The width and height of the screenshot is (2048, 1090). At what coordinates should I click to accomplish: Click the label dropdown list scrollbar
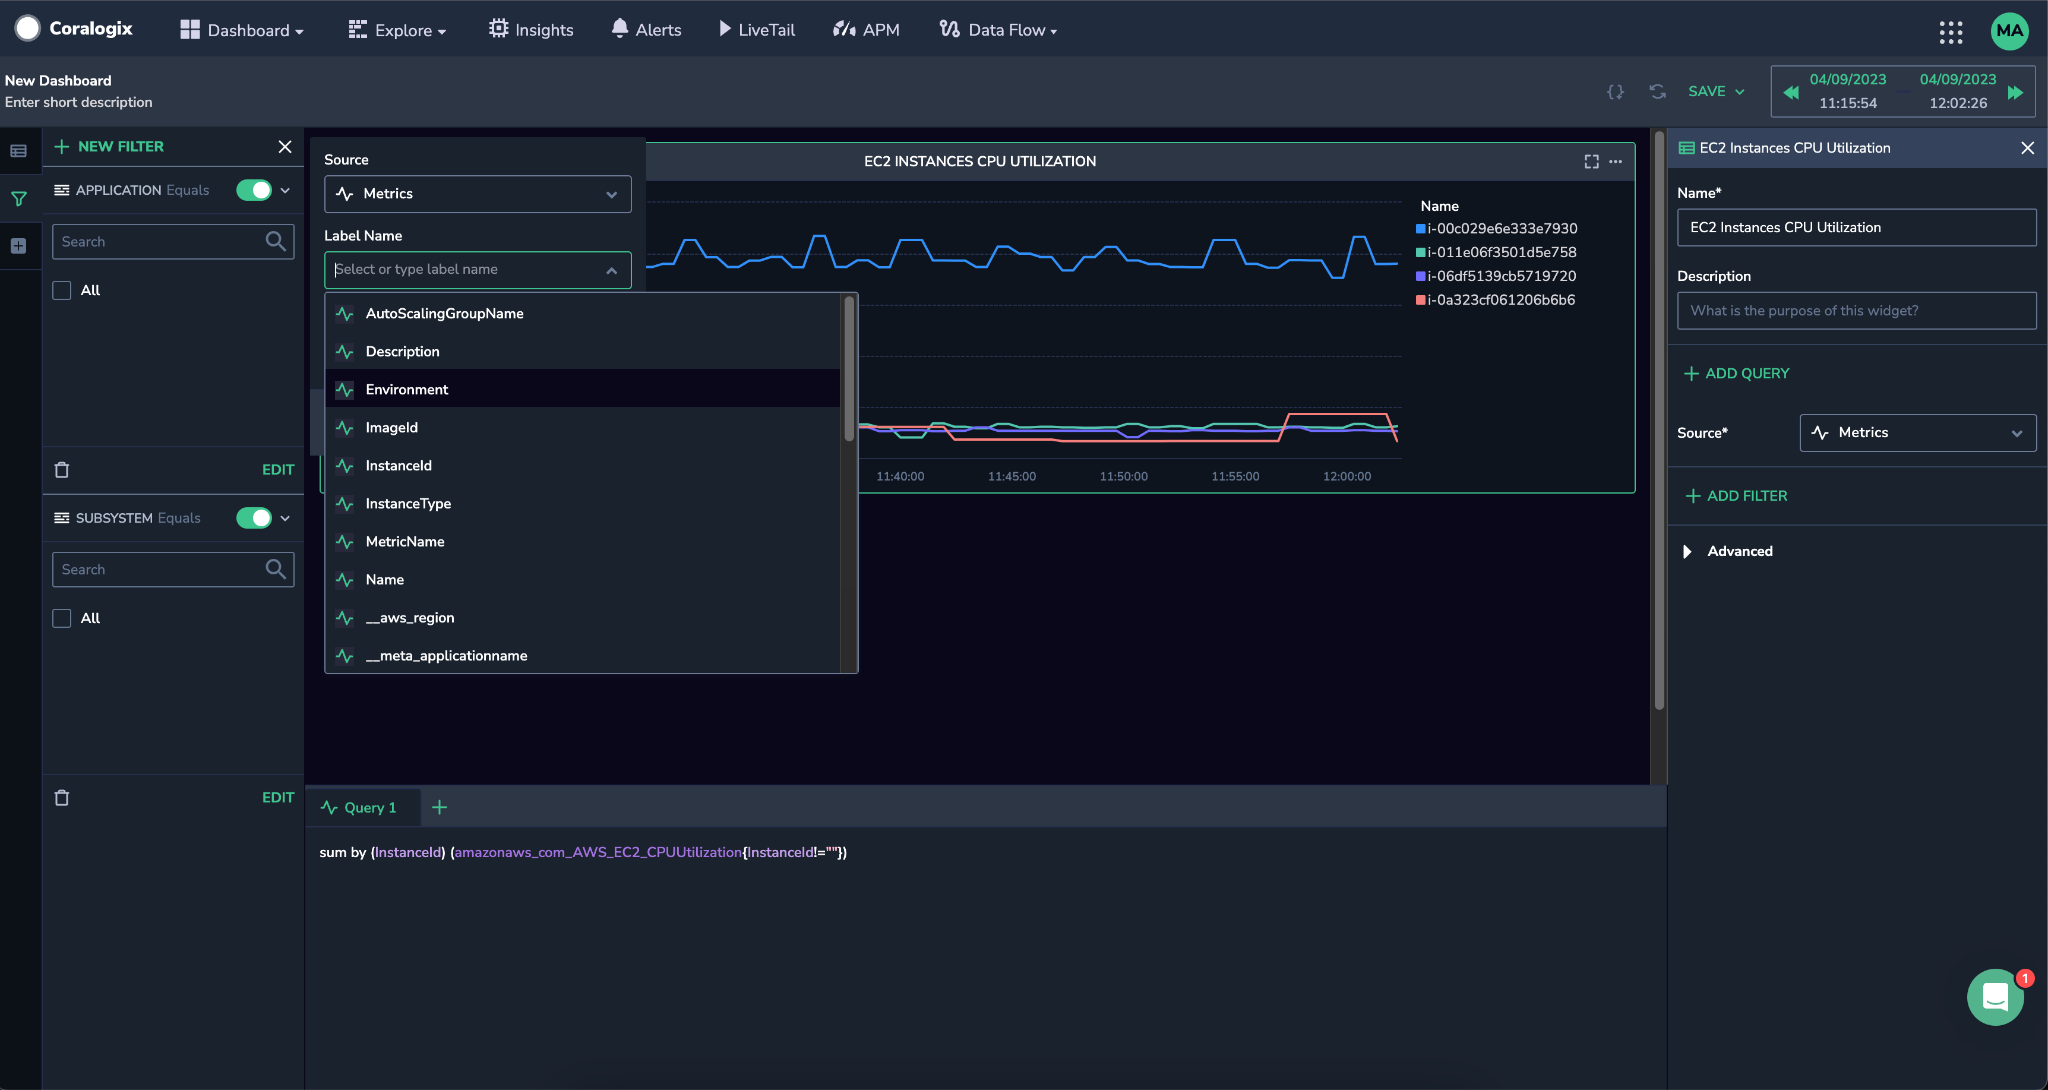point(849,370)
